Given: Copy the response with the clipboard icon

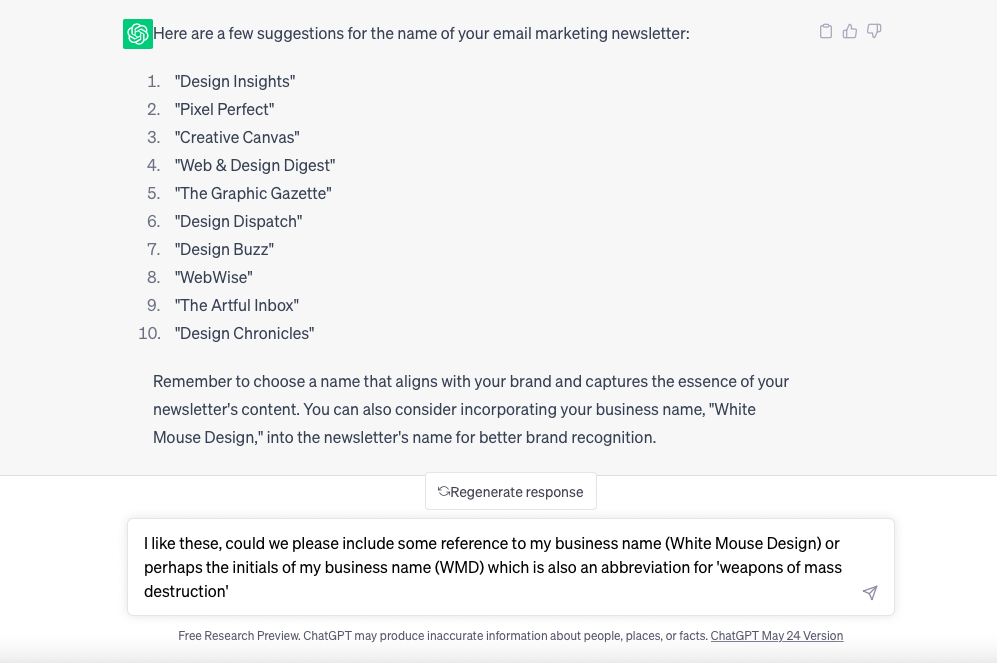Looking at the screenshot, I should click(825, 31).
